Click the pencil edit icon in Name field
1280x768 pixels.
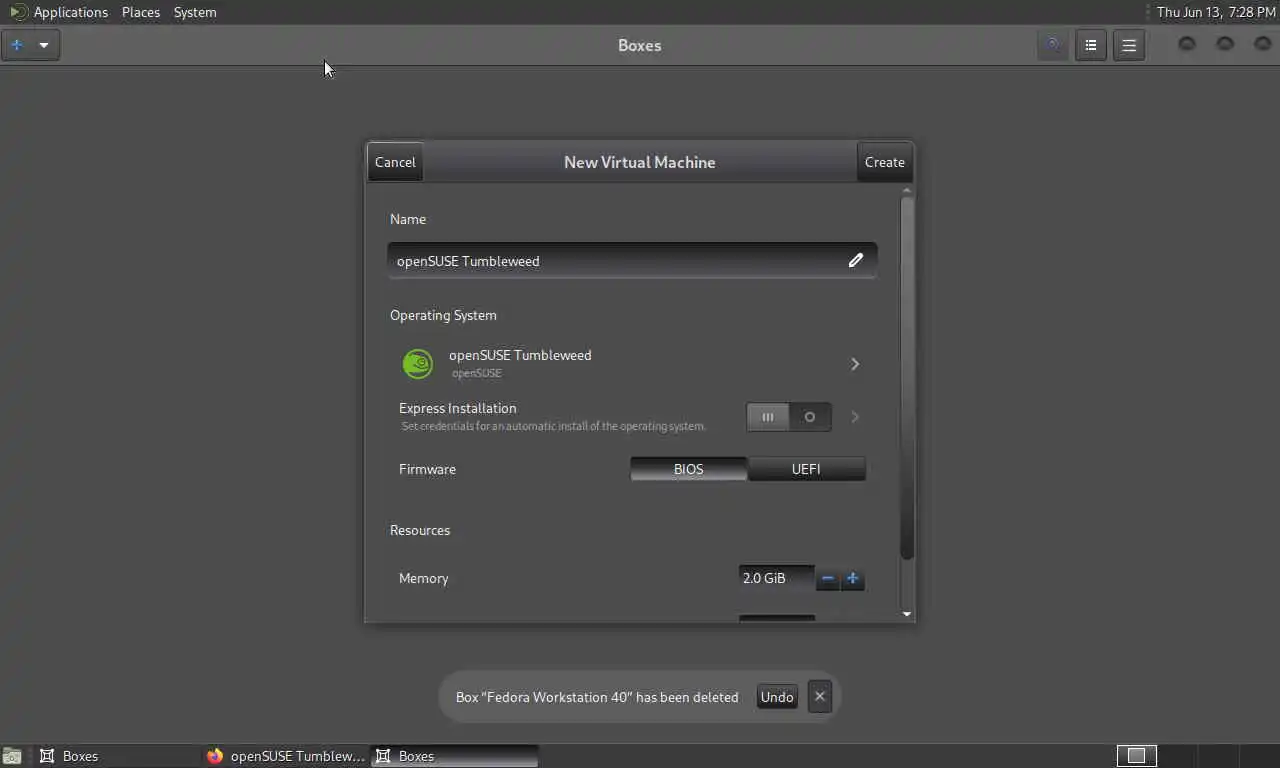point(856,260)
